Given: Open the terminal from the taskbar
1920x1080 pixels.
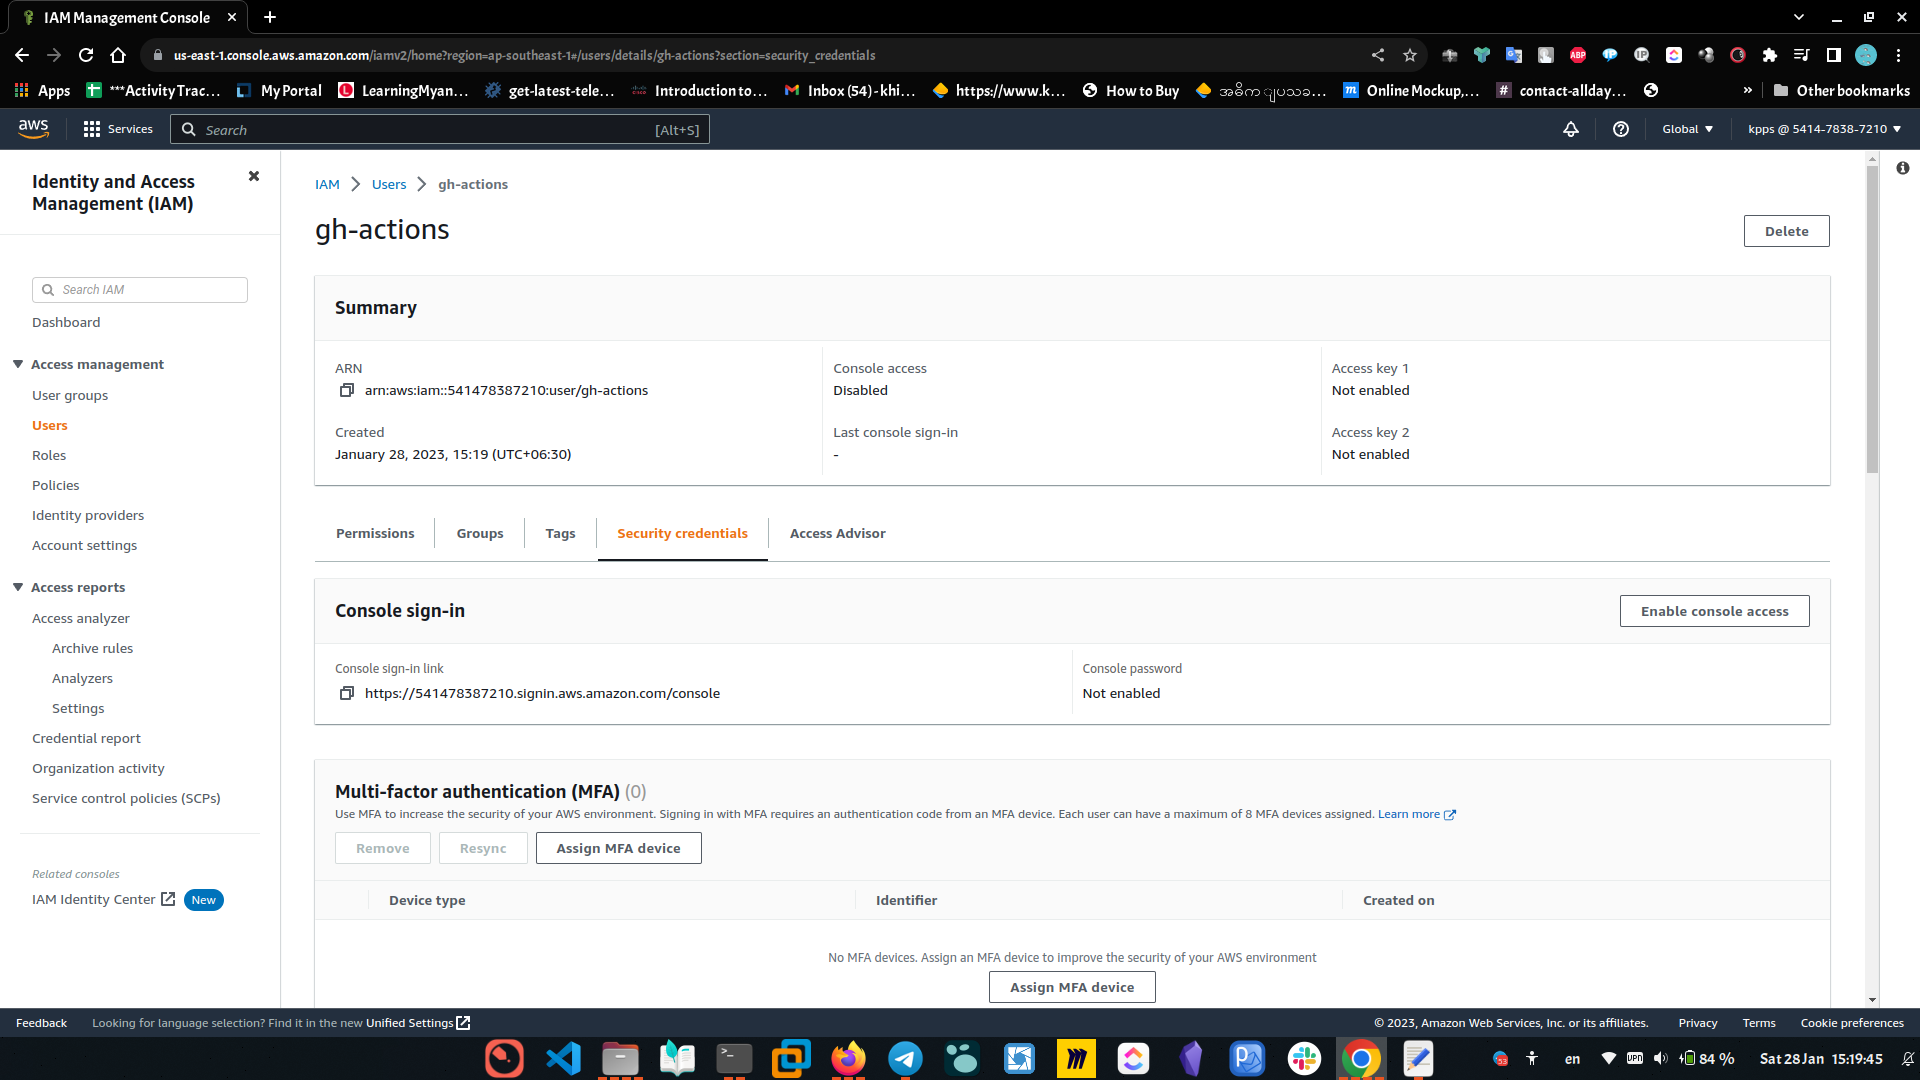Looking at the screenshot, I should tap(735, 1058).
